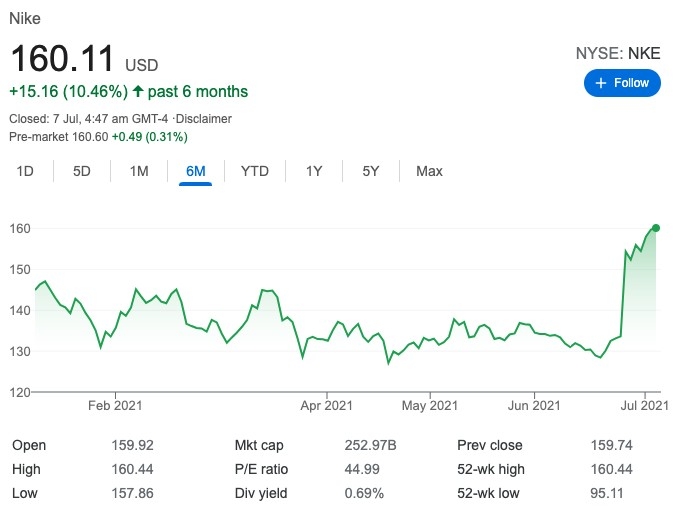Click the May 2021 axis label

point(430,406)
